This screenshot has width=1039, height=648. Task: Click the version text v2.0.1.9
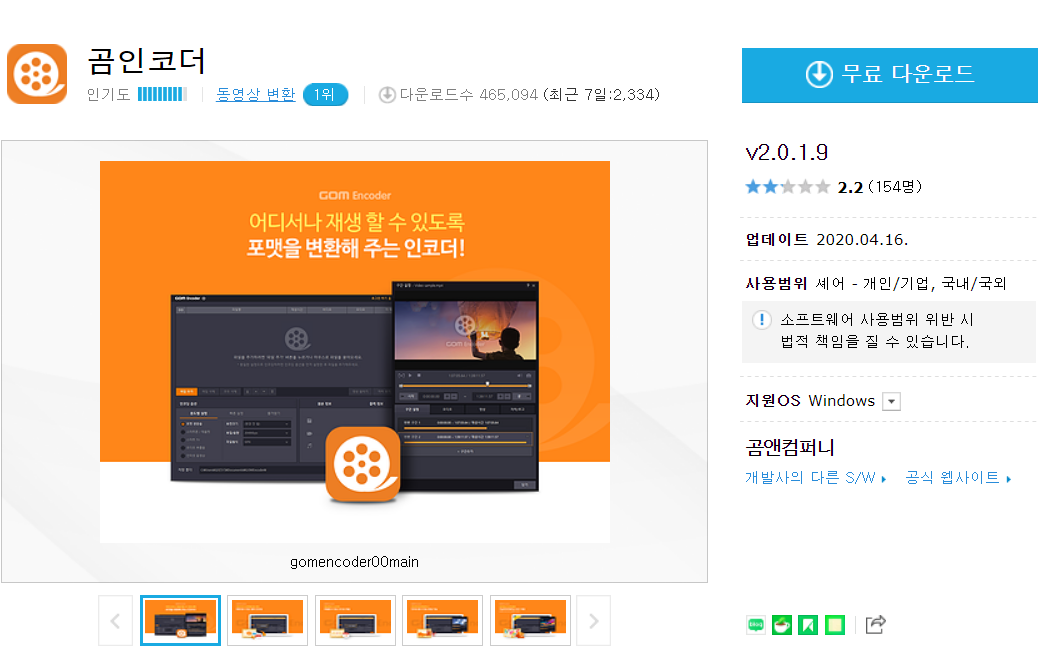tap(787, 153)
